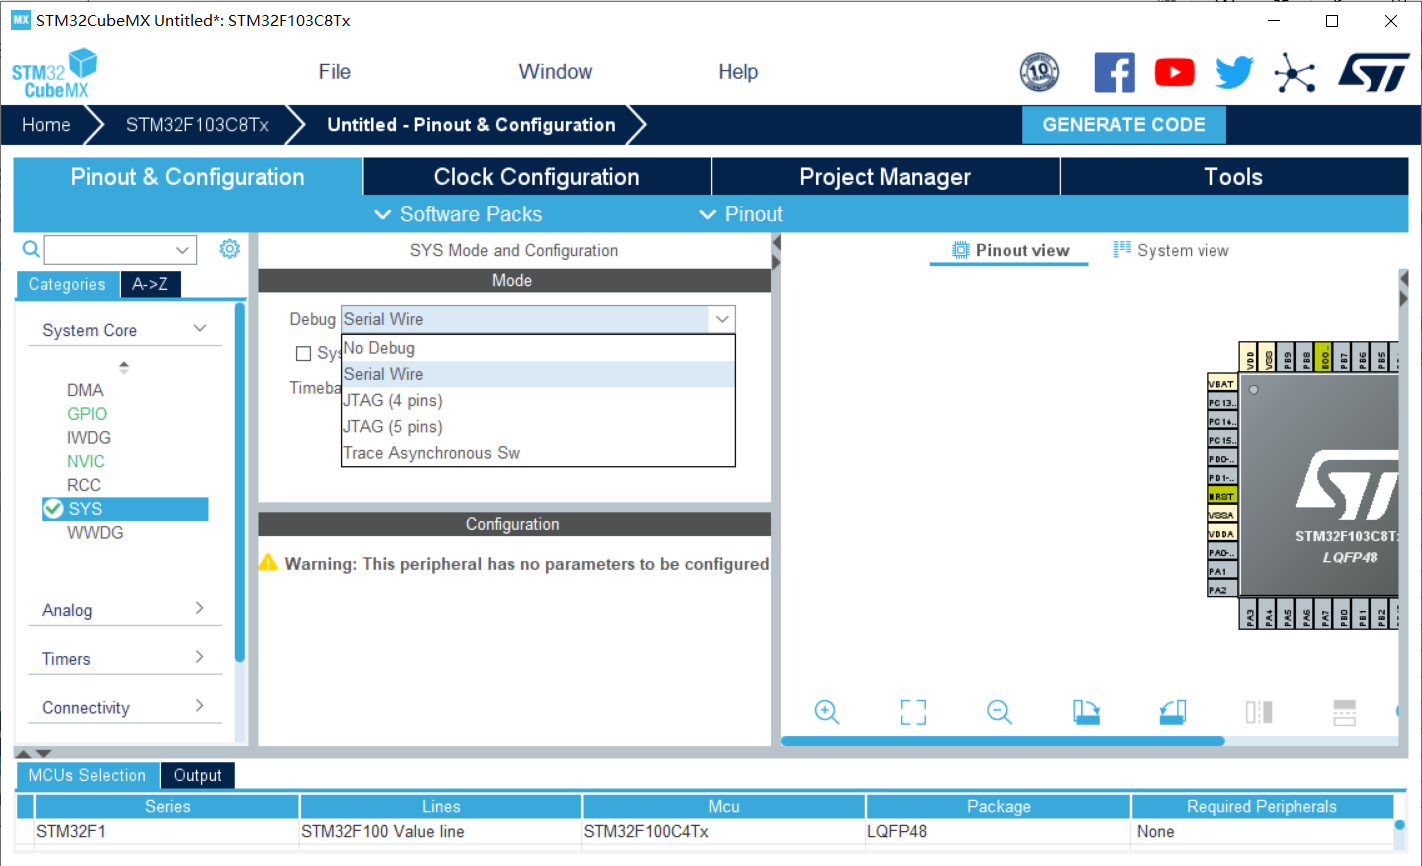
Task: Click the vertical flip view icon
Action: coord(1259,712)
